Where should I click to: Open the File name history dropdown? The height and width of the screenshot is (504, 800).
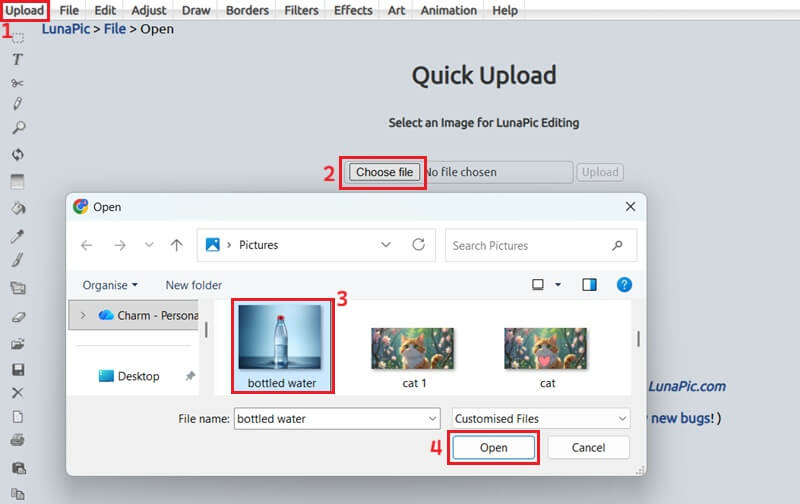pyautogui.click(x=432, y=419)
